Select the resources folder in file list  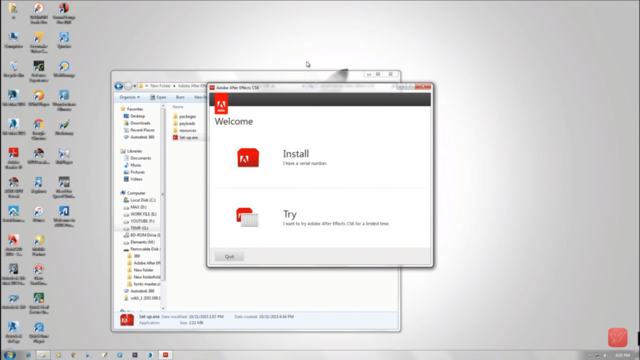point(184,130)
